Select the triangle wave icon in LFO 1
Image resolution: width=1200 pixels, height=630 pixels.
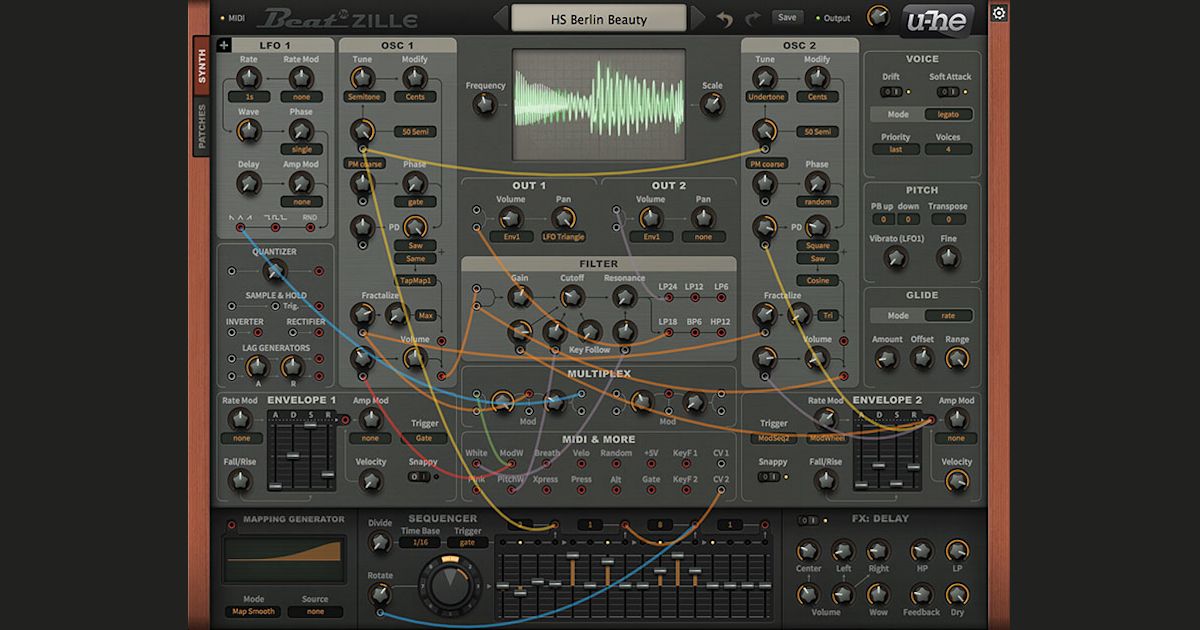click(240, 227)
